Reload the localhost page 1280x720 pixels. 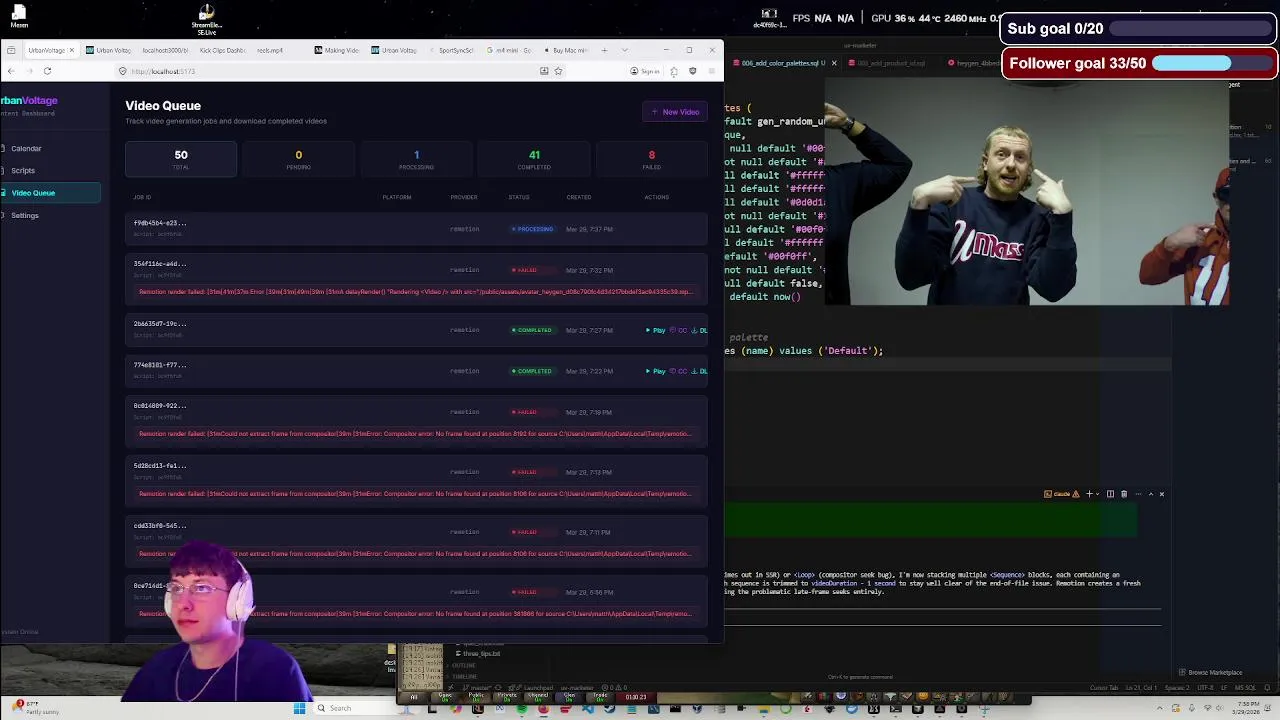(x=47, y=71)
